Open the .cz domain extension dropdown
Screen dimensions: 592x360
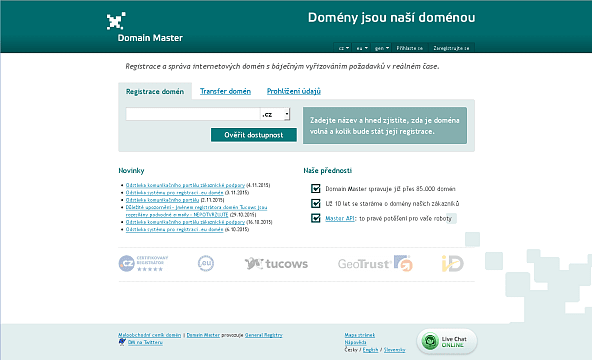coord(275,114)
